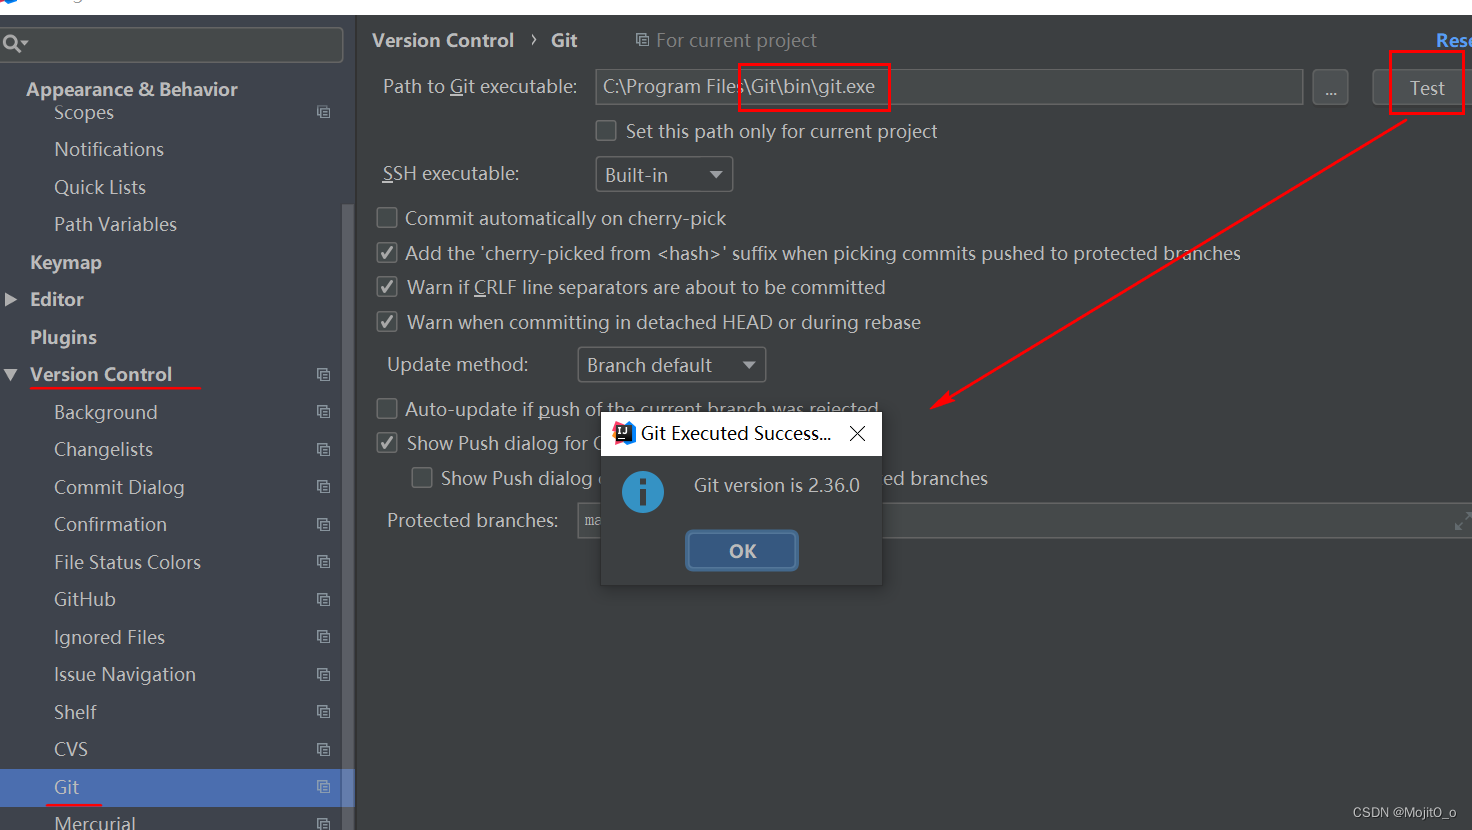Open the Shelf settings page
The height and width of the screenshot is (830, 1472).
75,712
